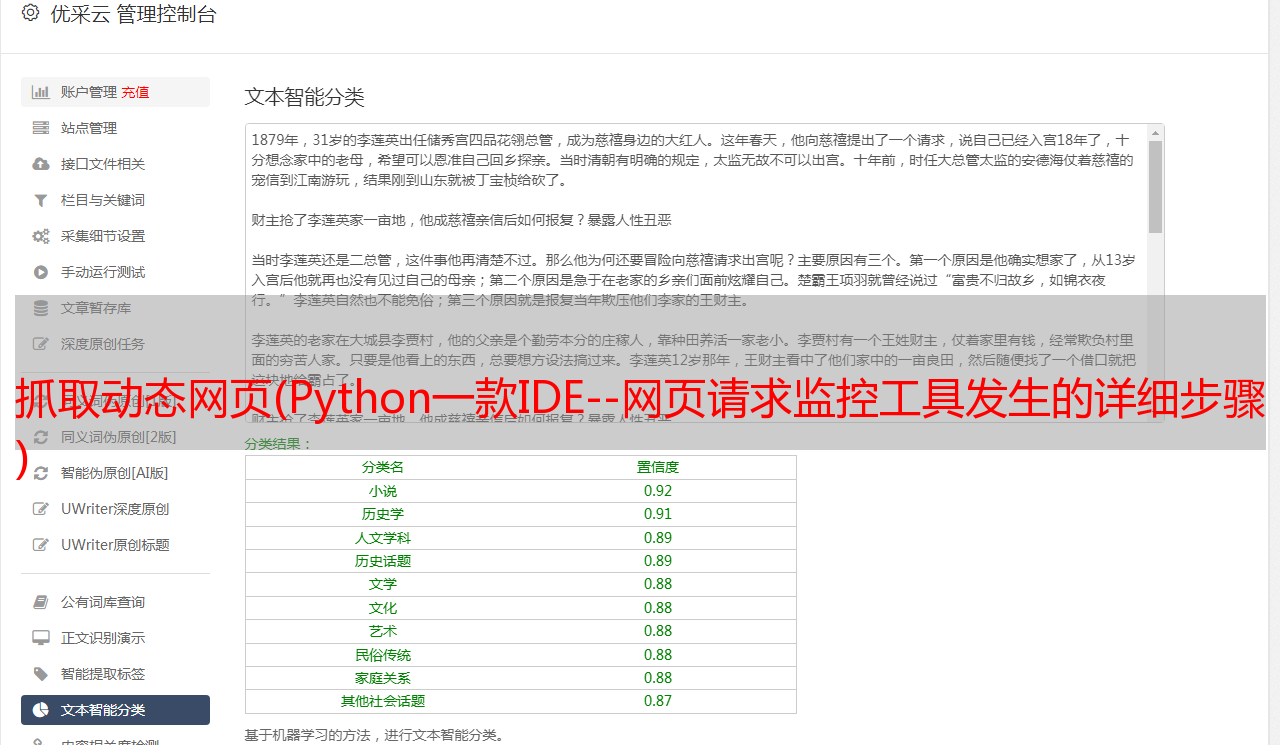Click the 0.89 value in 历史话题 row
Screen dimensions: 1280x745
coord(658,561)
